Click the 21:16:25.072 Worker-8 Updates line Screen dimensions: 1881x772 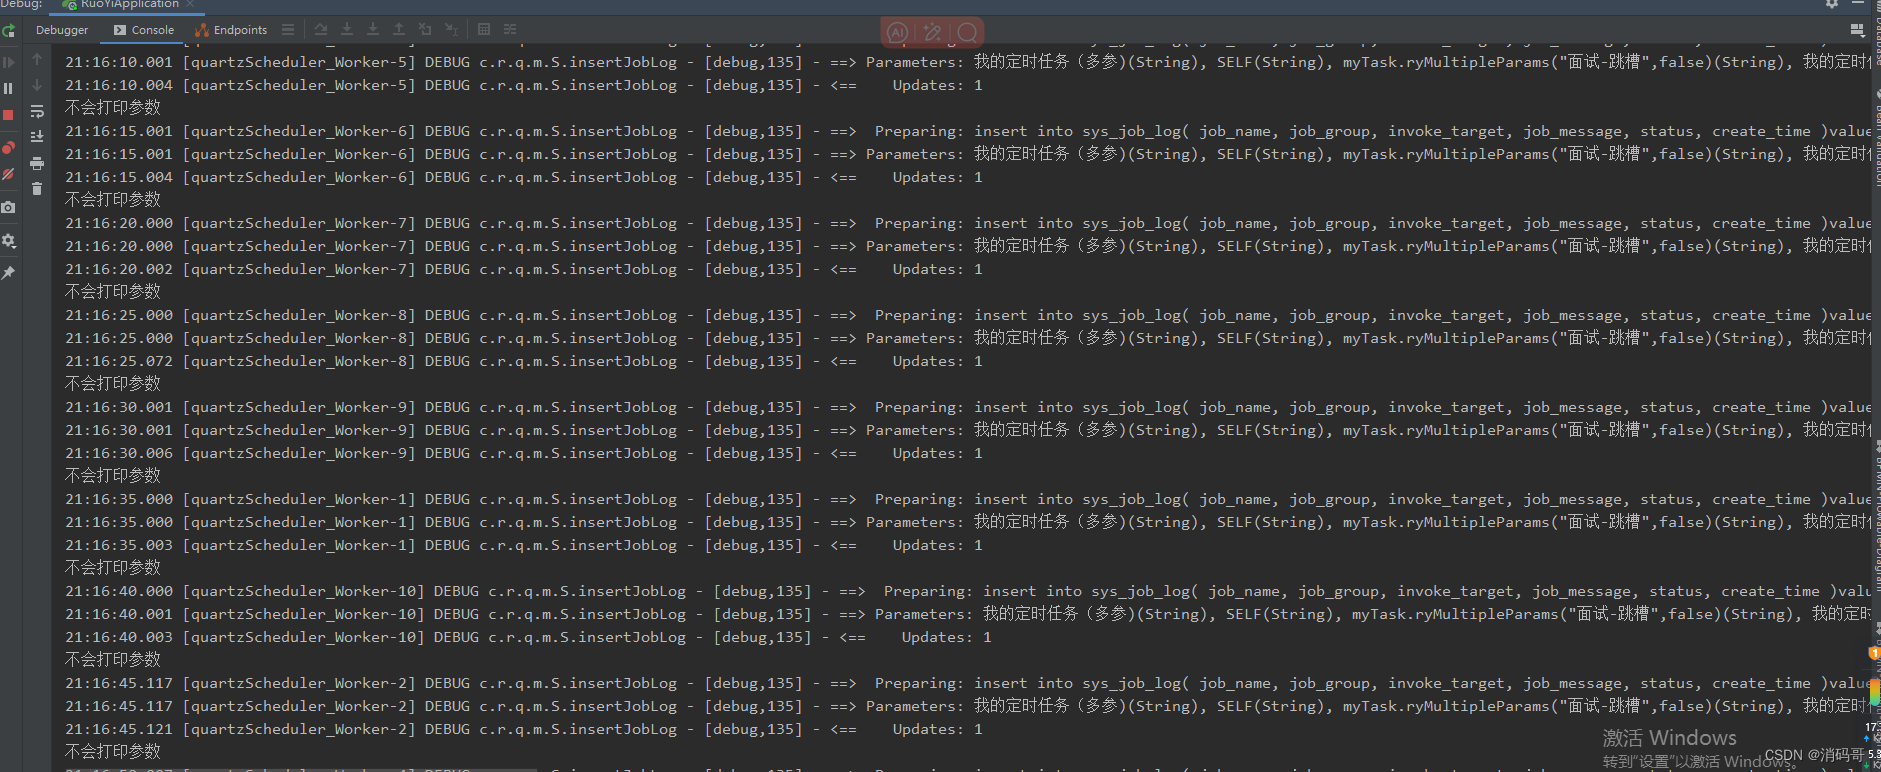click(x=524, y=361)
